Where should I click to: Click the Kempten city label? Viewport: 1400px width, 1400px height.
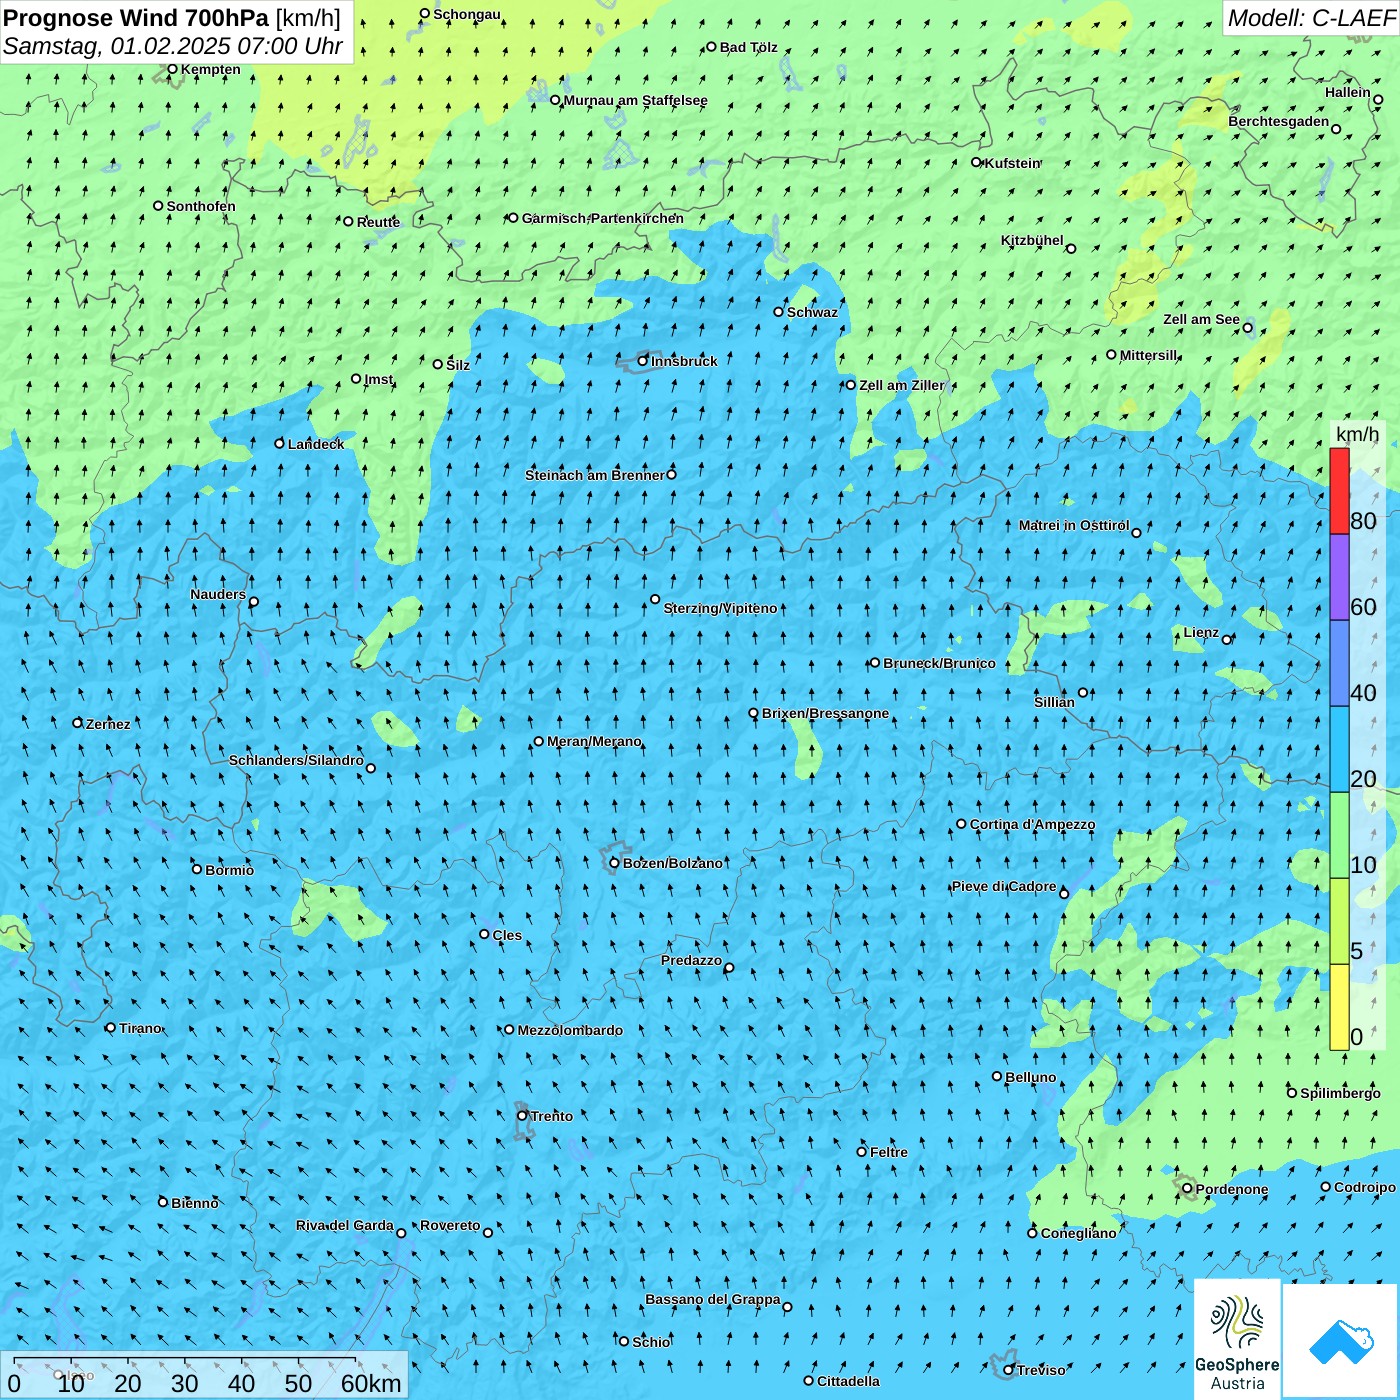[x=211, y=69]
